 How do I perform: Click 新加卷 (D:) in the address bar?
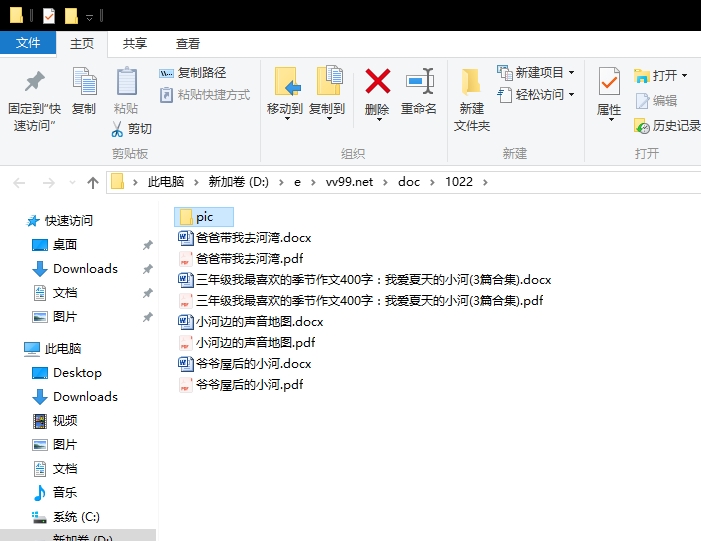[x=239, y=182]
